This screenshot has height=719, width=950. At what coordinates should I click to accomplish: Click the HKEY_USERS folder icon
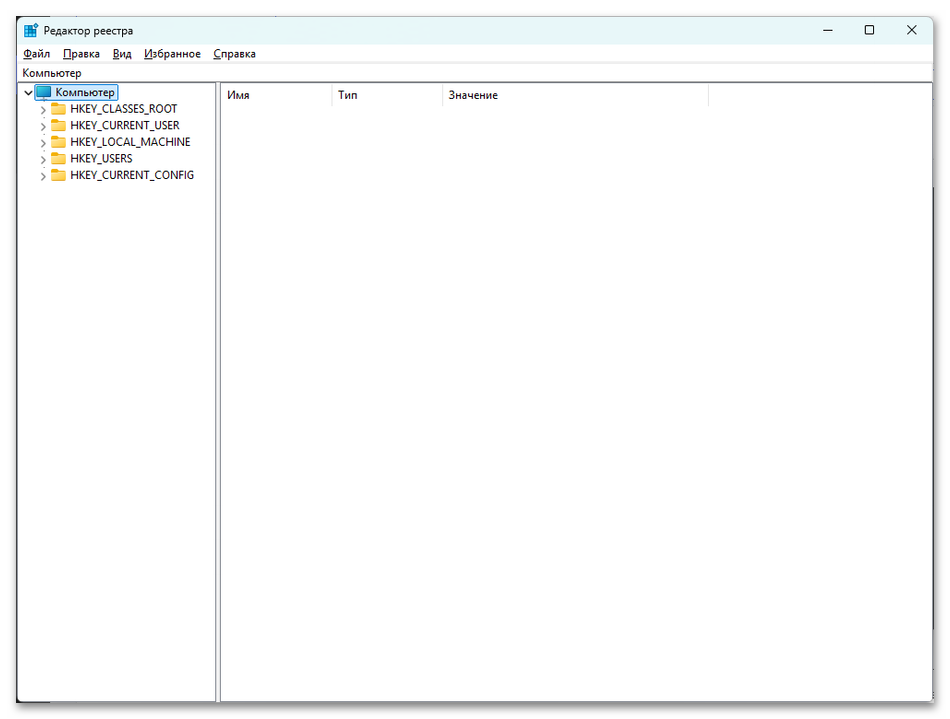(x=58, y=159)
